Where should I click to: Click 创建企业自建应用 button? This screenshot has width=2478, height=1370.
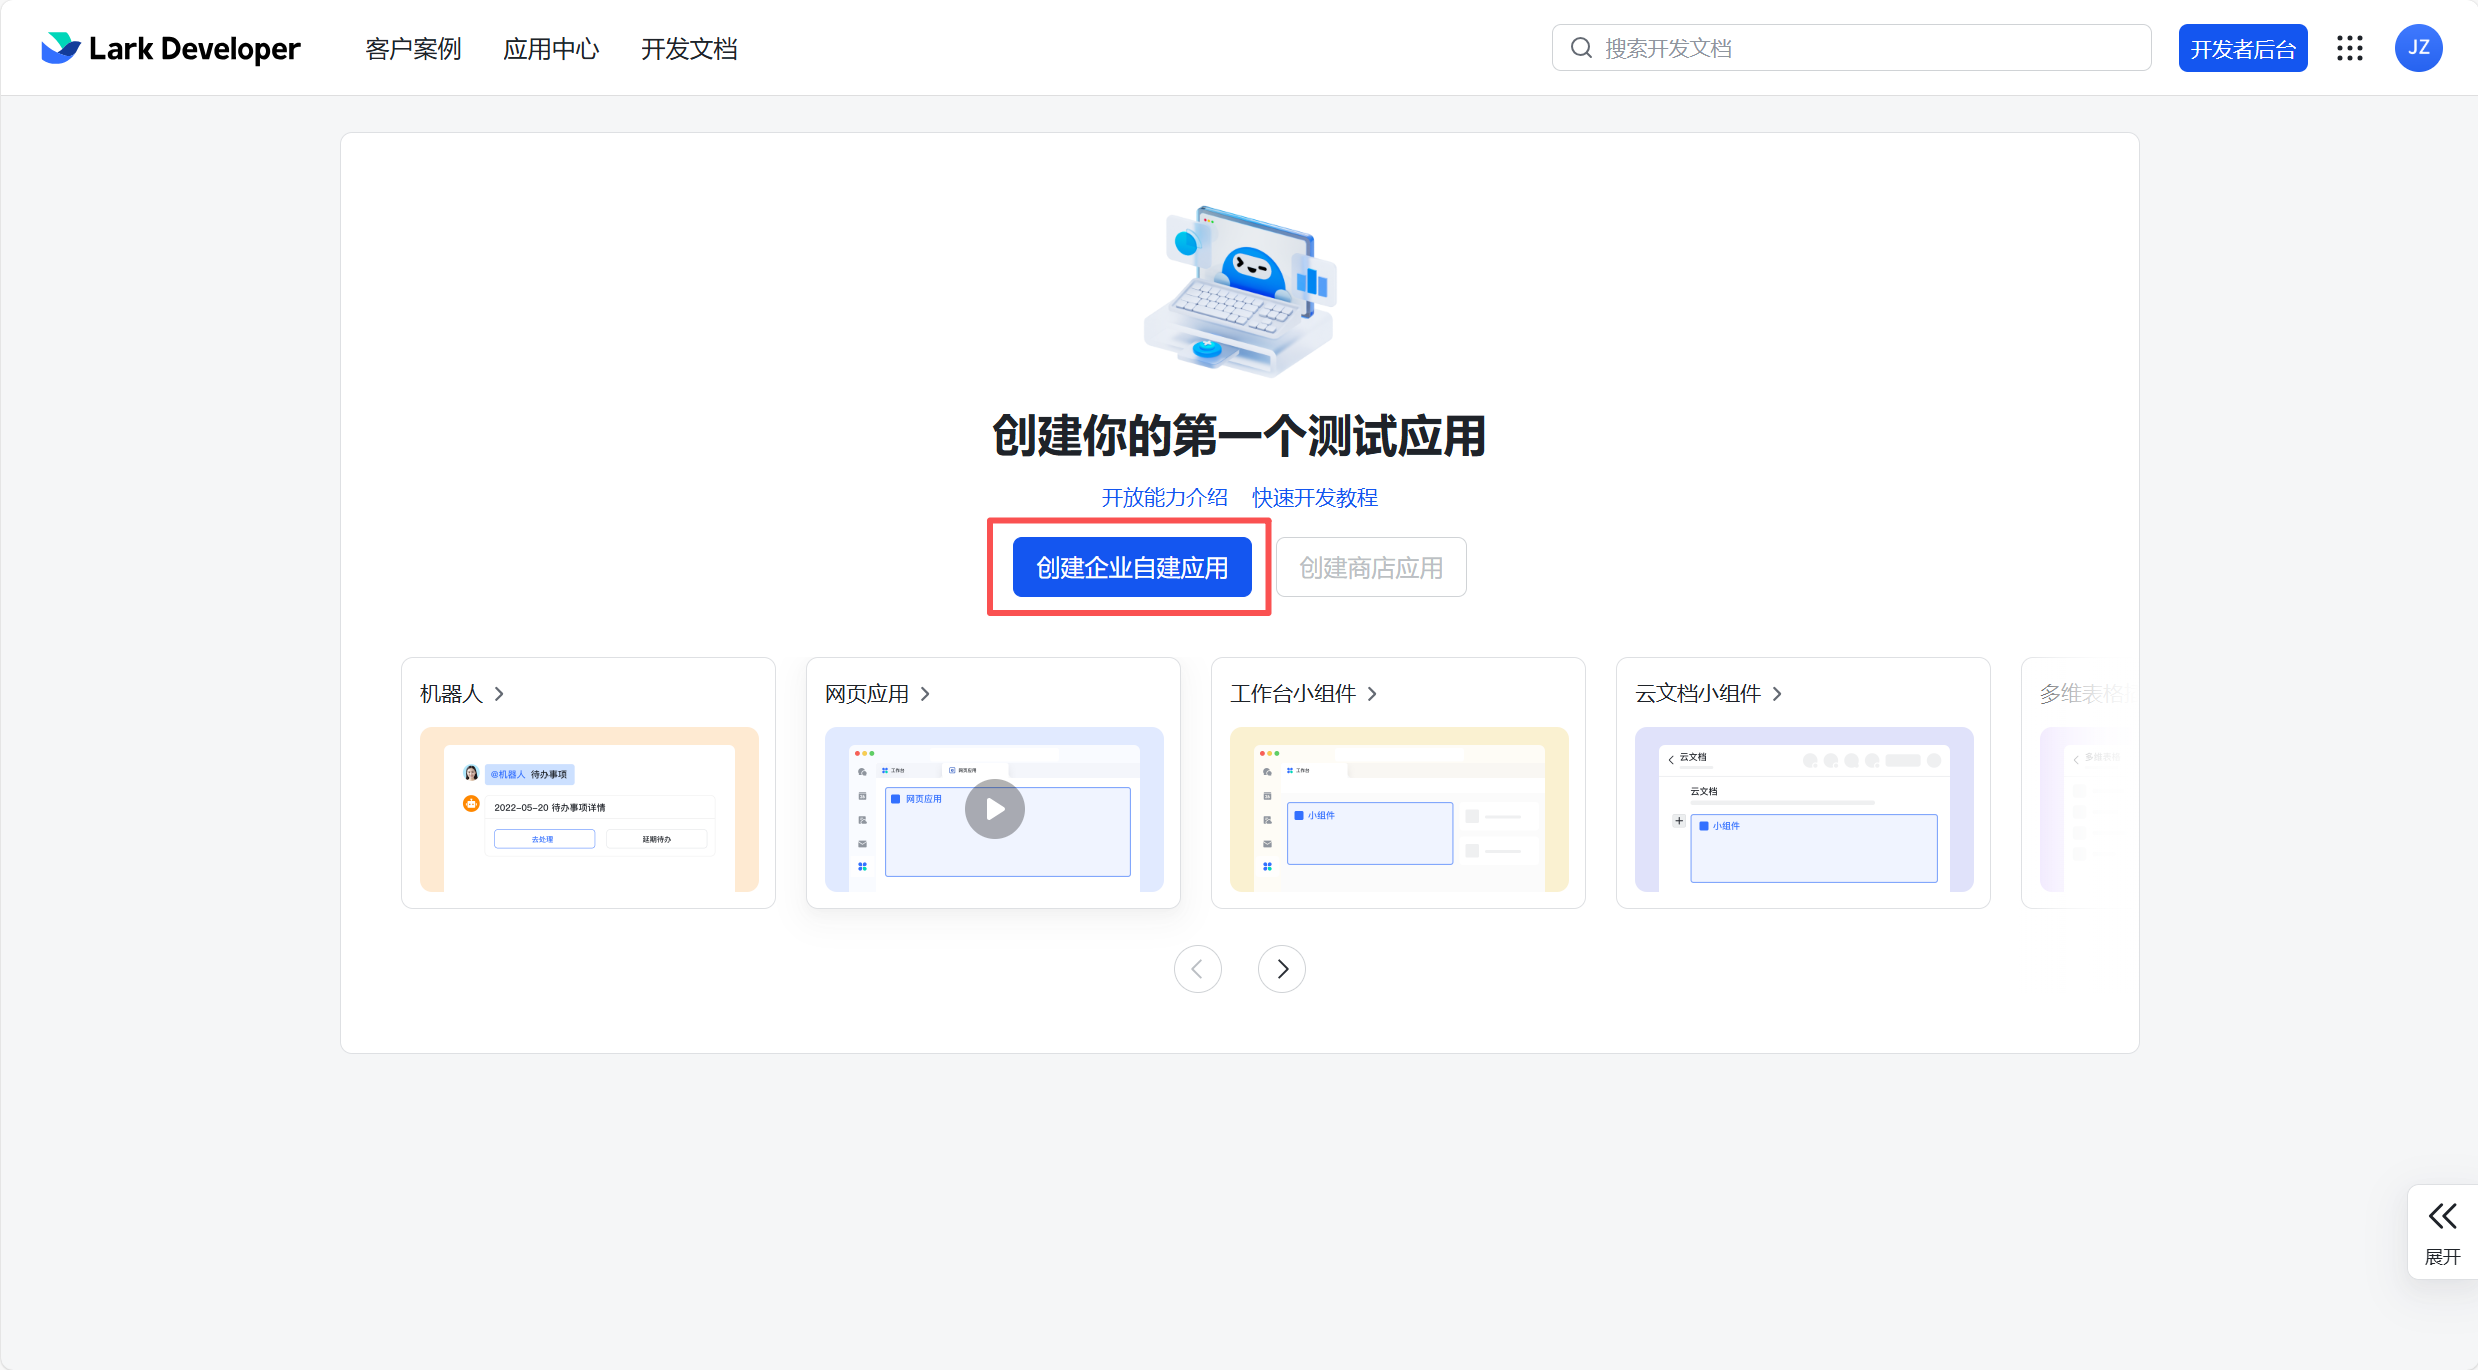tap(1130, 566)
